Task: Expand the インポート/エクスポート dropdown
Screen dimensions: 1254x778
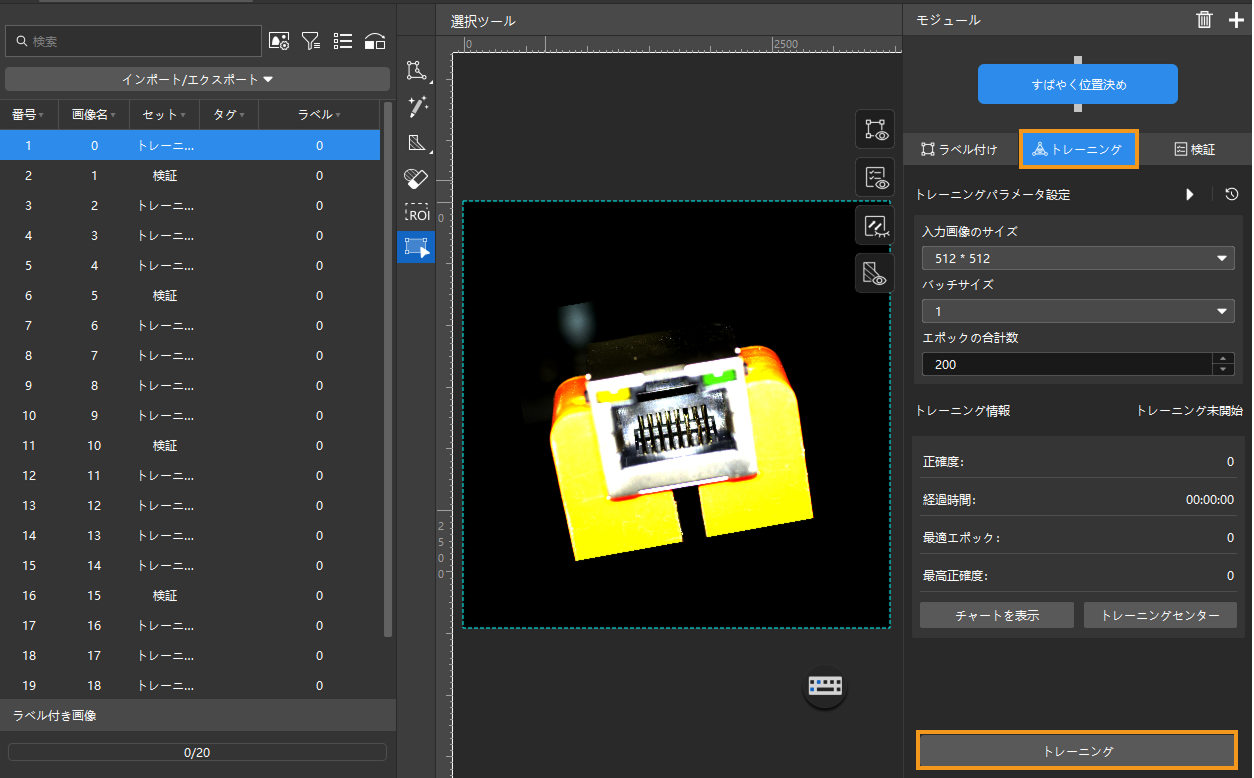Action: (x=197, y=79)
